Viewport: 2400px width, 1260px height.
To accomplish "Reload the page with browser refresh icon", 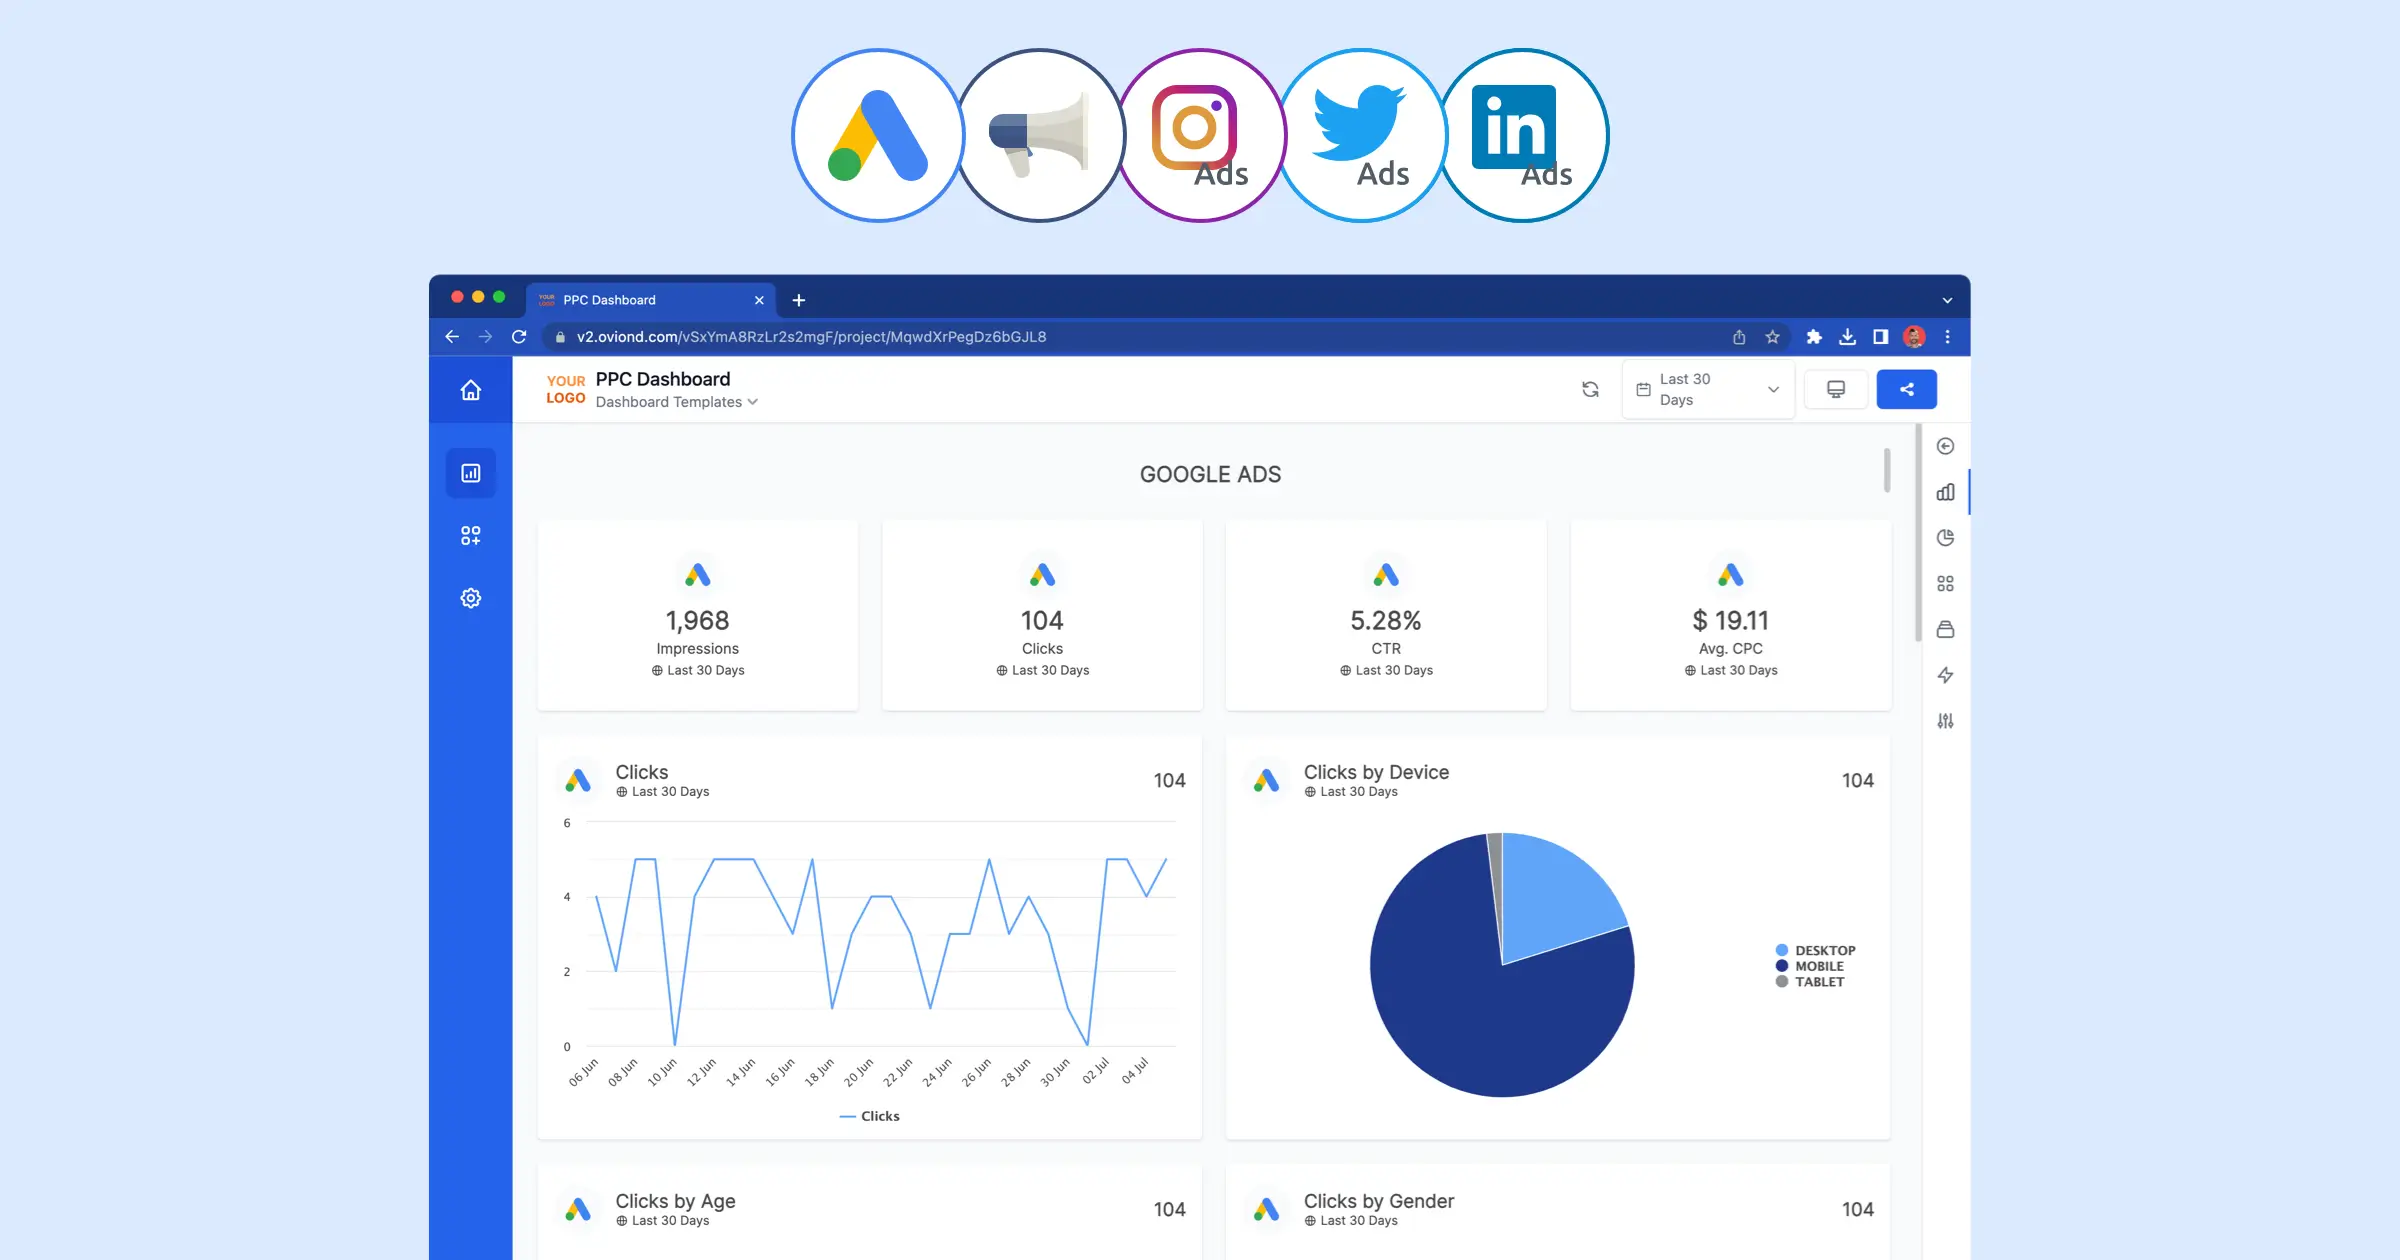I will (519, 337).
